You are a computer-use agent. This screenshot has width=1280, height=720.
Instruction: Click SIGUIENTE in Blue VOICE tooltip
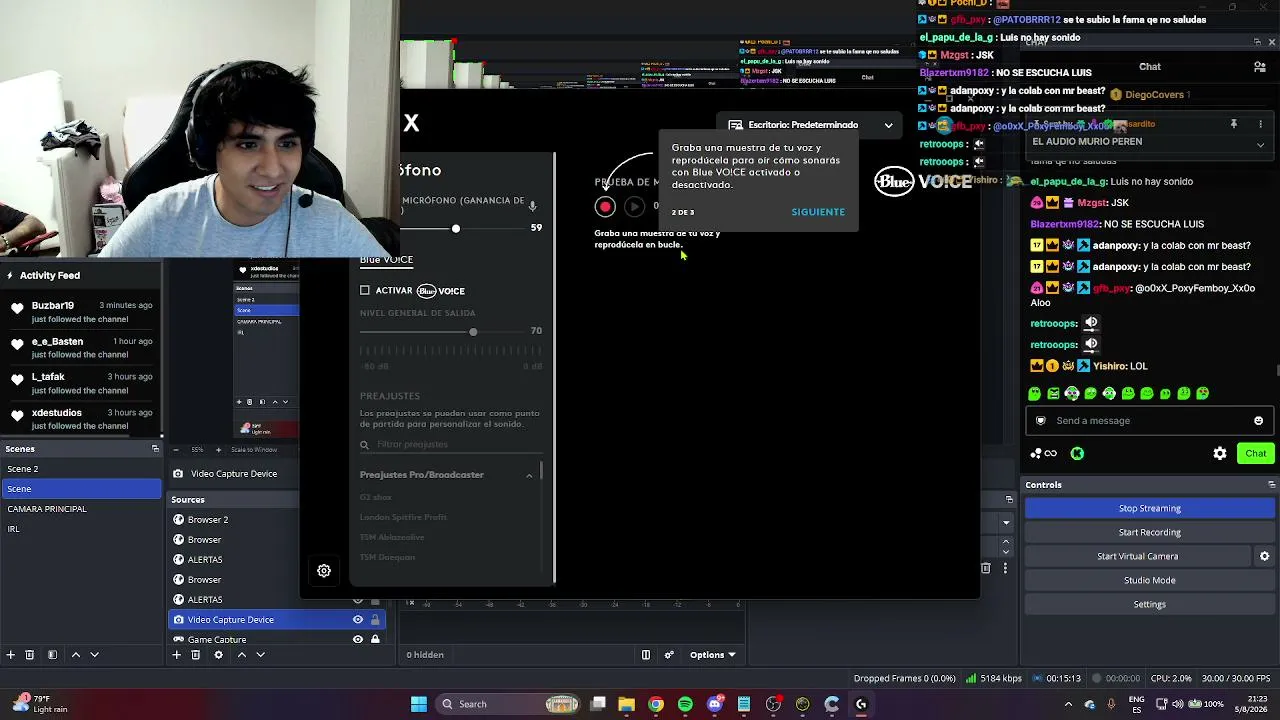(x=818, y=212)
